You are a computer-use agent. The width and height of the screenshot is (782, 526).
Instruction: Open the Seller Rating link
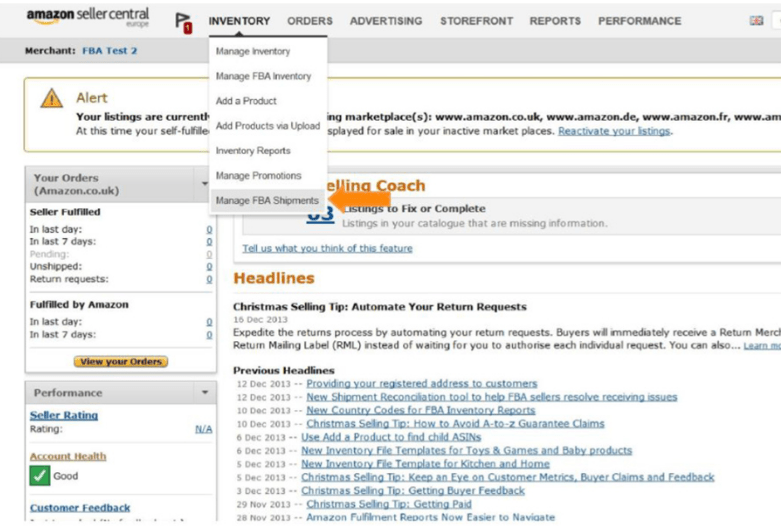(x=64, y=415)
